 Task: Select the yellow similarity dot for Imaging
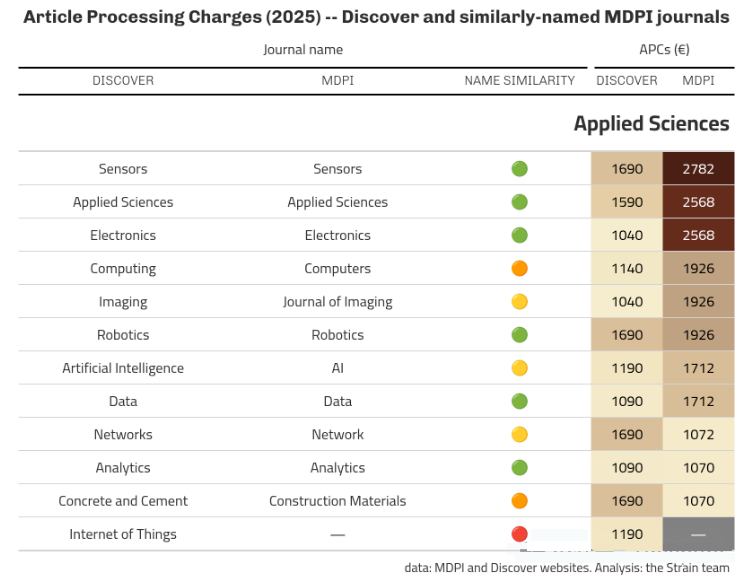click(x=519, y=302)
